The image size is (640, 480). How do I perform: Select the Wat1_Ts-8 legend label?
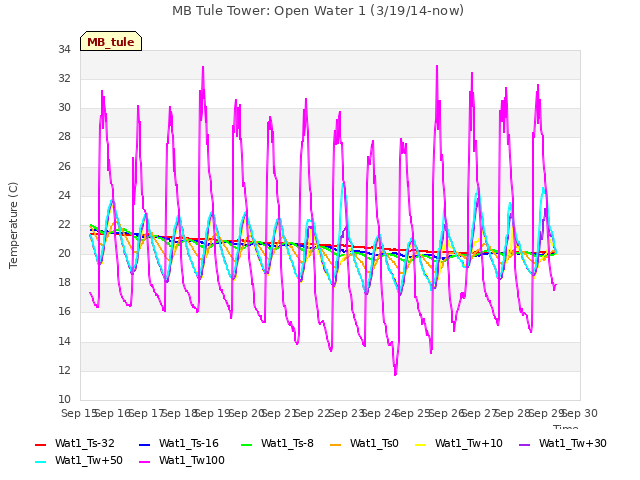pos(287,443)
